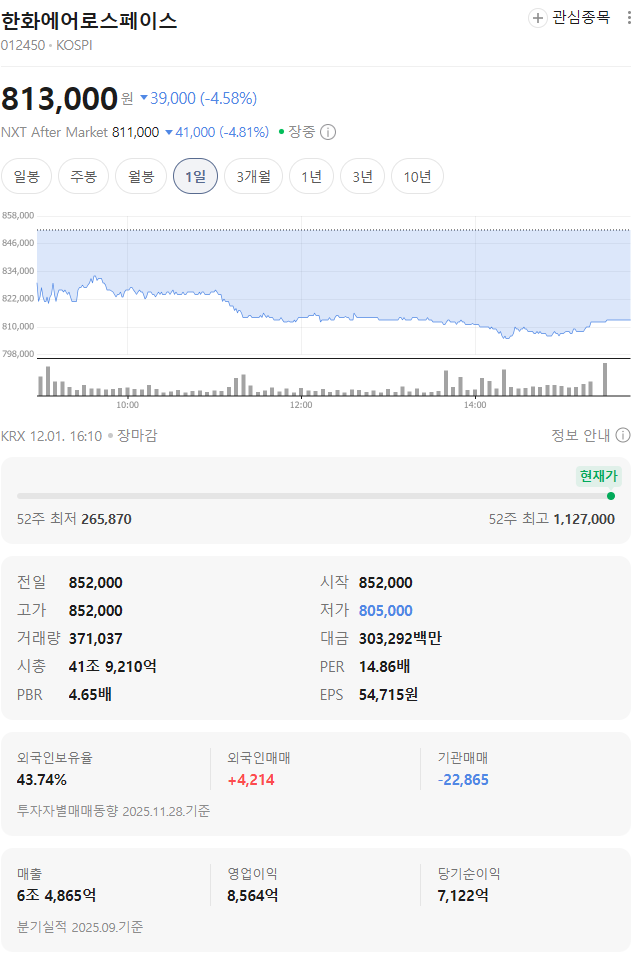637x955 pixels.
Task: Click the 투자자별매매동향 2025.11.28.기준 note
Action: tap(113, 811)
